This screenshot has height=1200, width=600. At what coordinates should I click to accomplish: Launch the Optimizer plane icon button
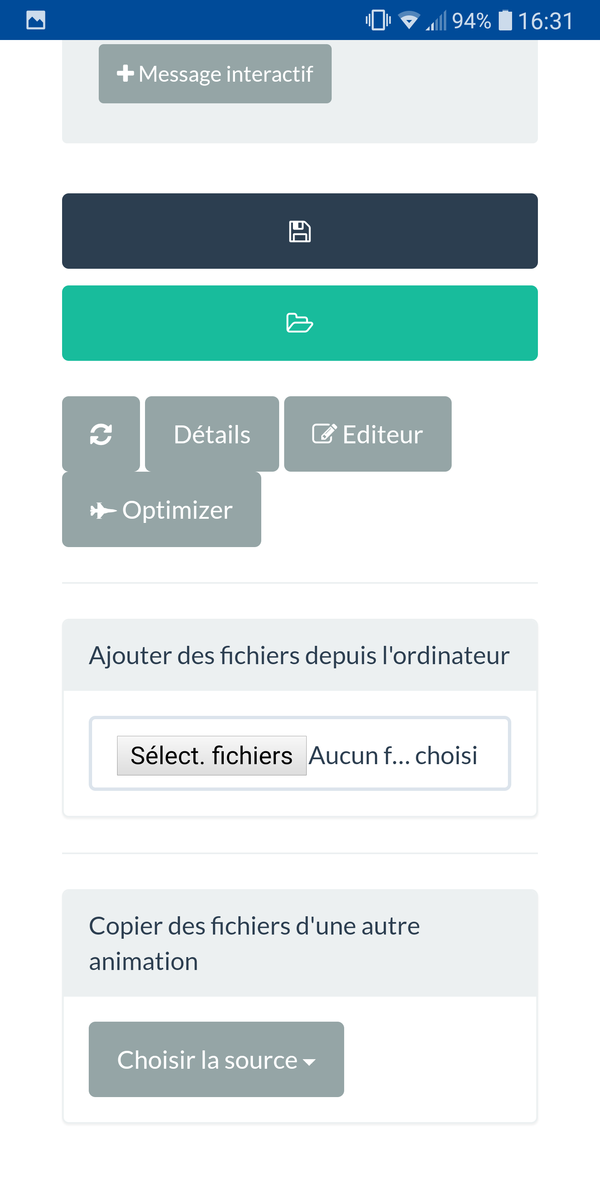[161, 510]
